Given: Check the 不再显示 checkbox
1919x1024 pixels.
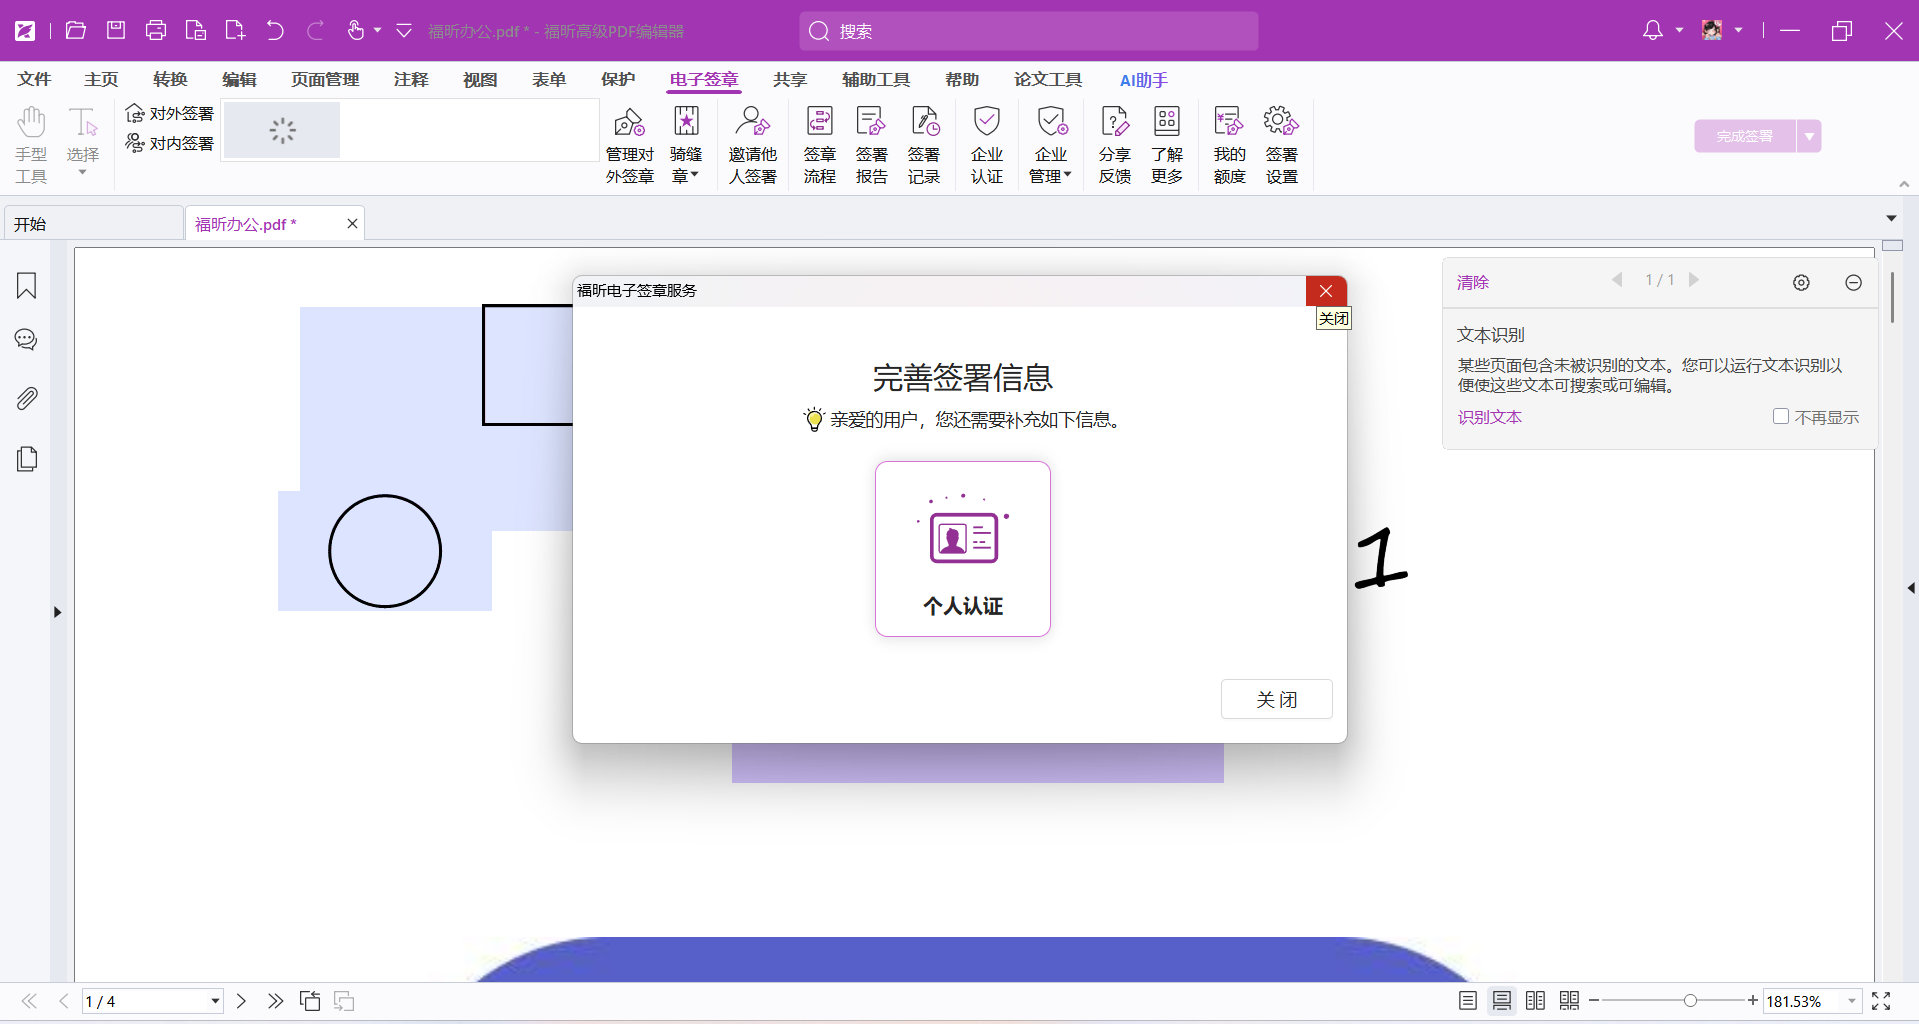Looking at the screenshot, I should [x=1781, y=417].
